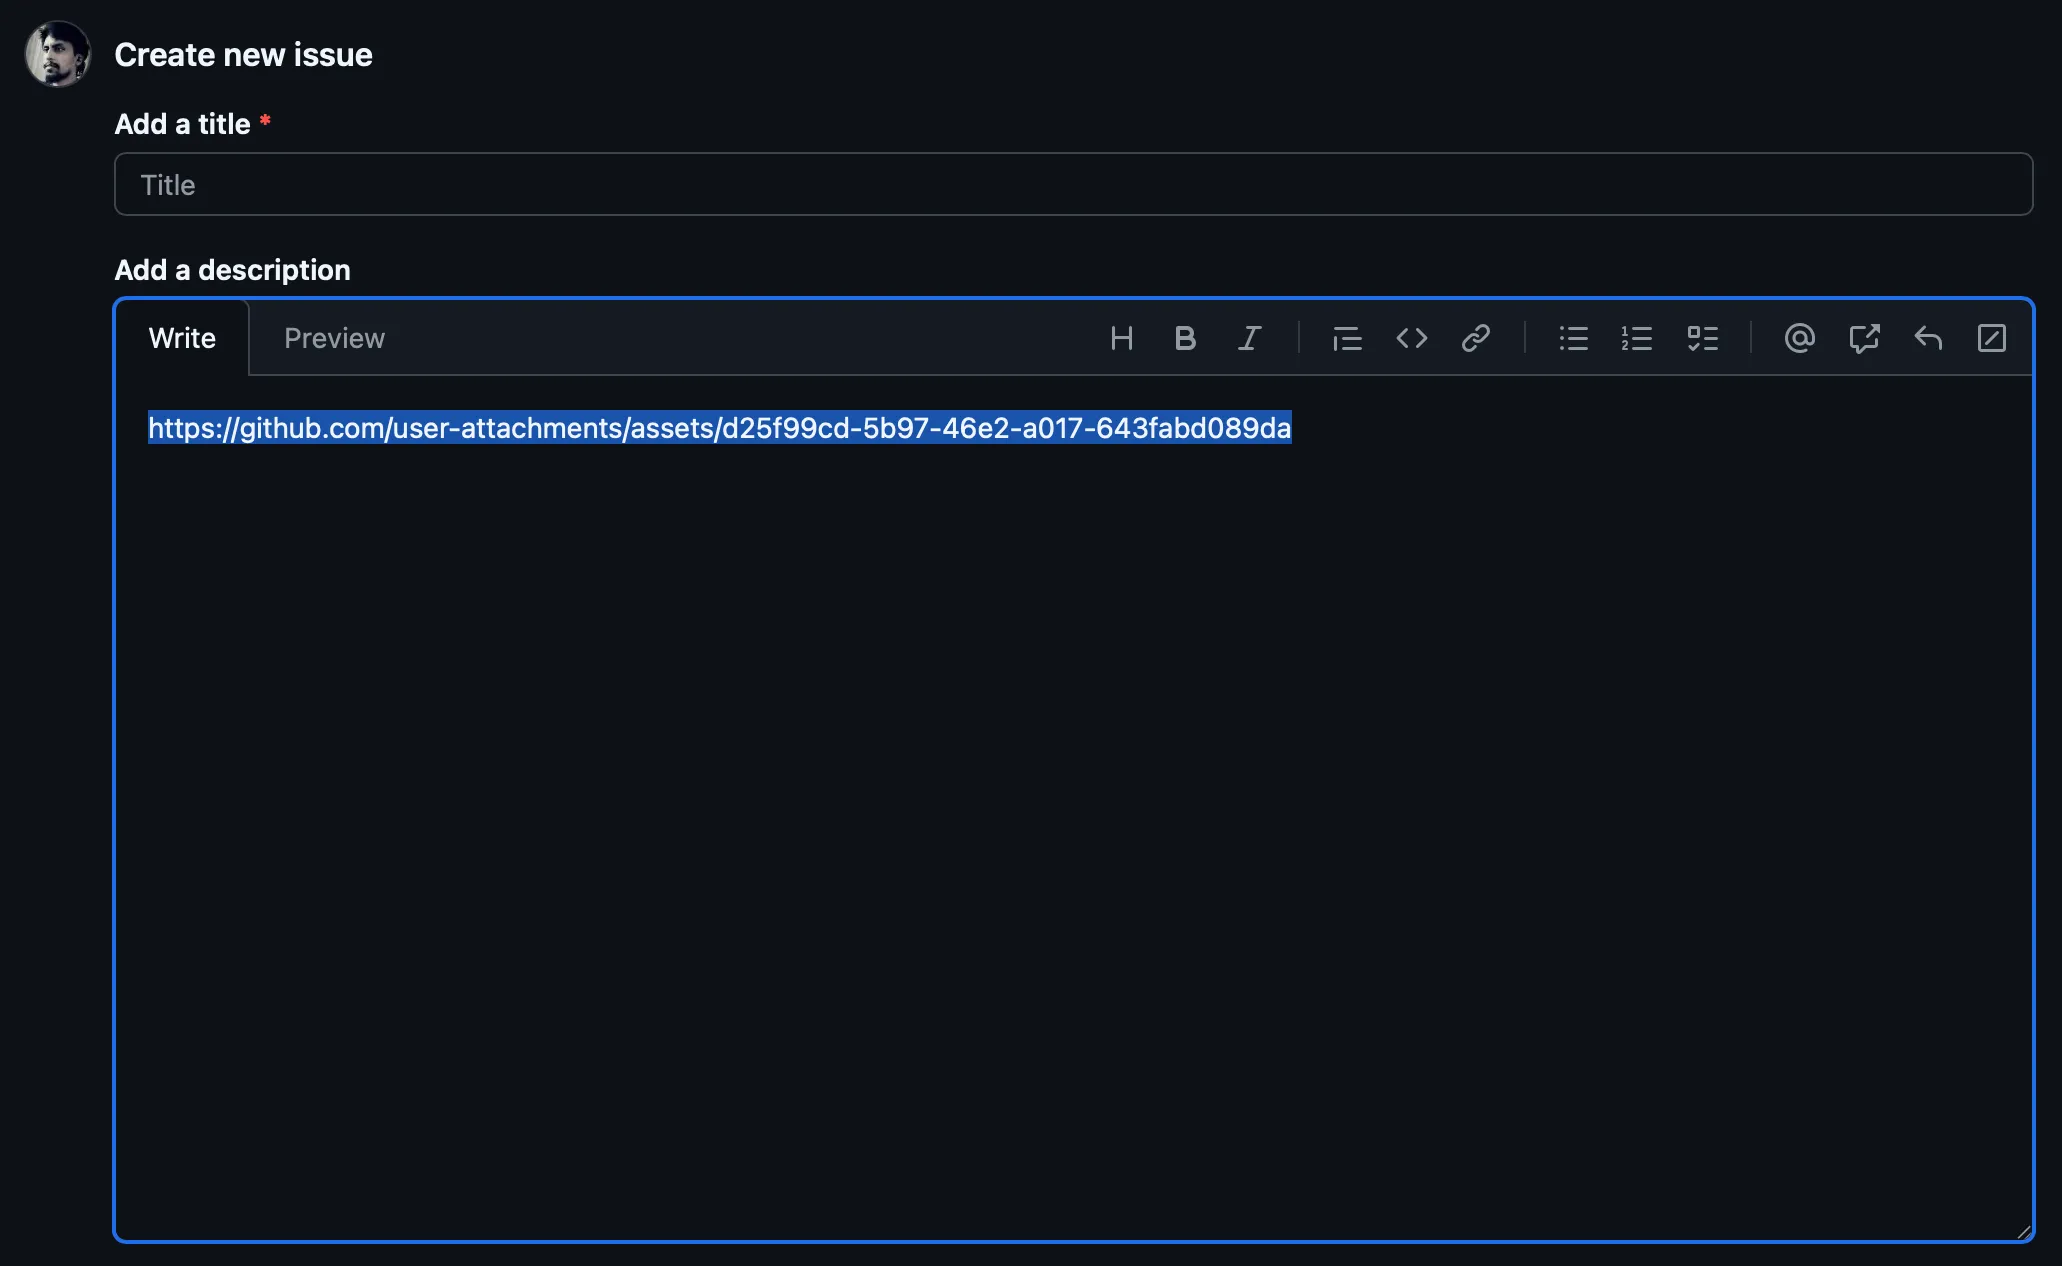The height and width of the screenshot is (1266, 2062).
Task: Insert a quote block
Action: [1346, 338]
